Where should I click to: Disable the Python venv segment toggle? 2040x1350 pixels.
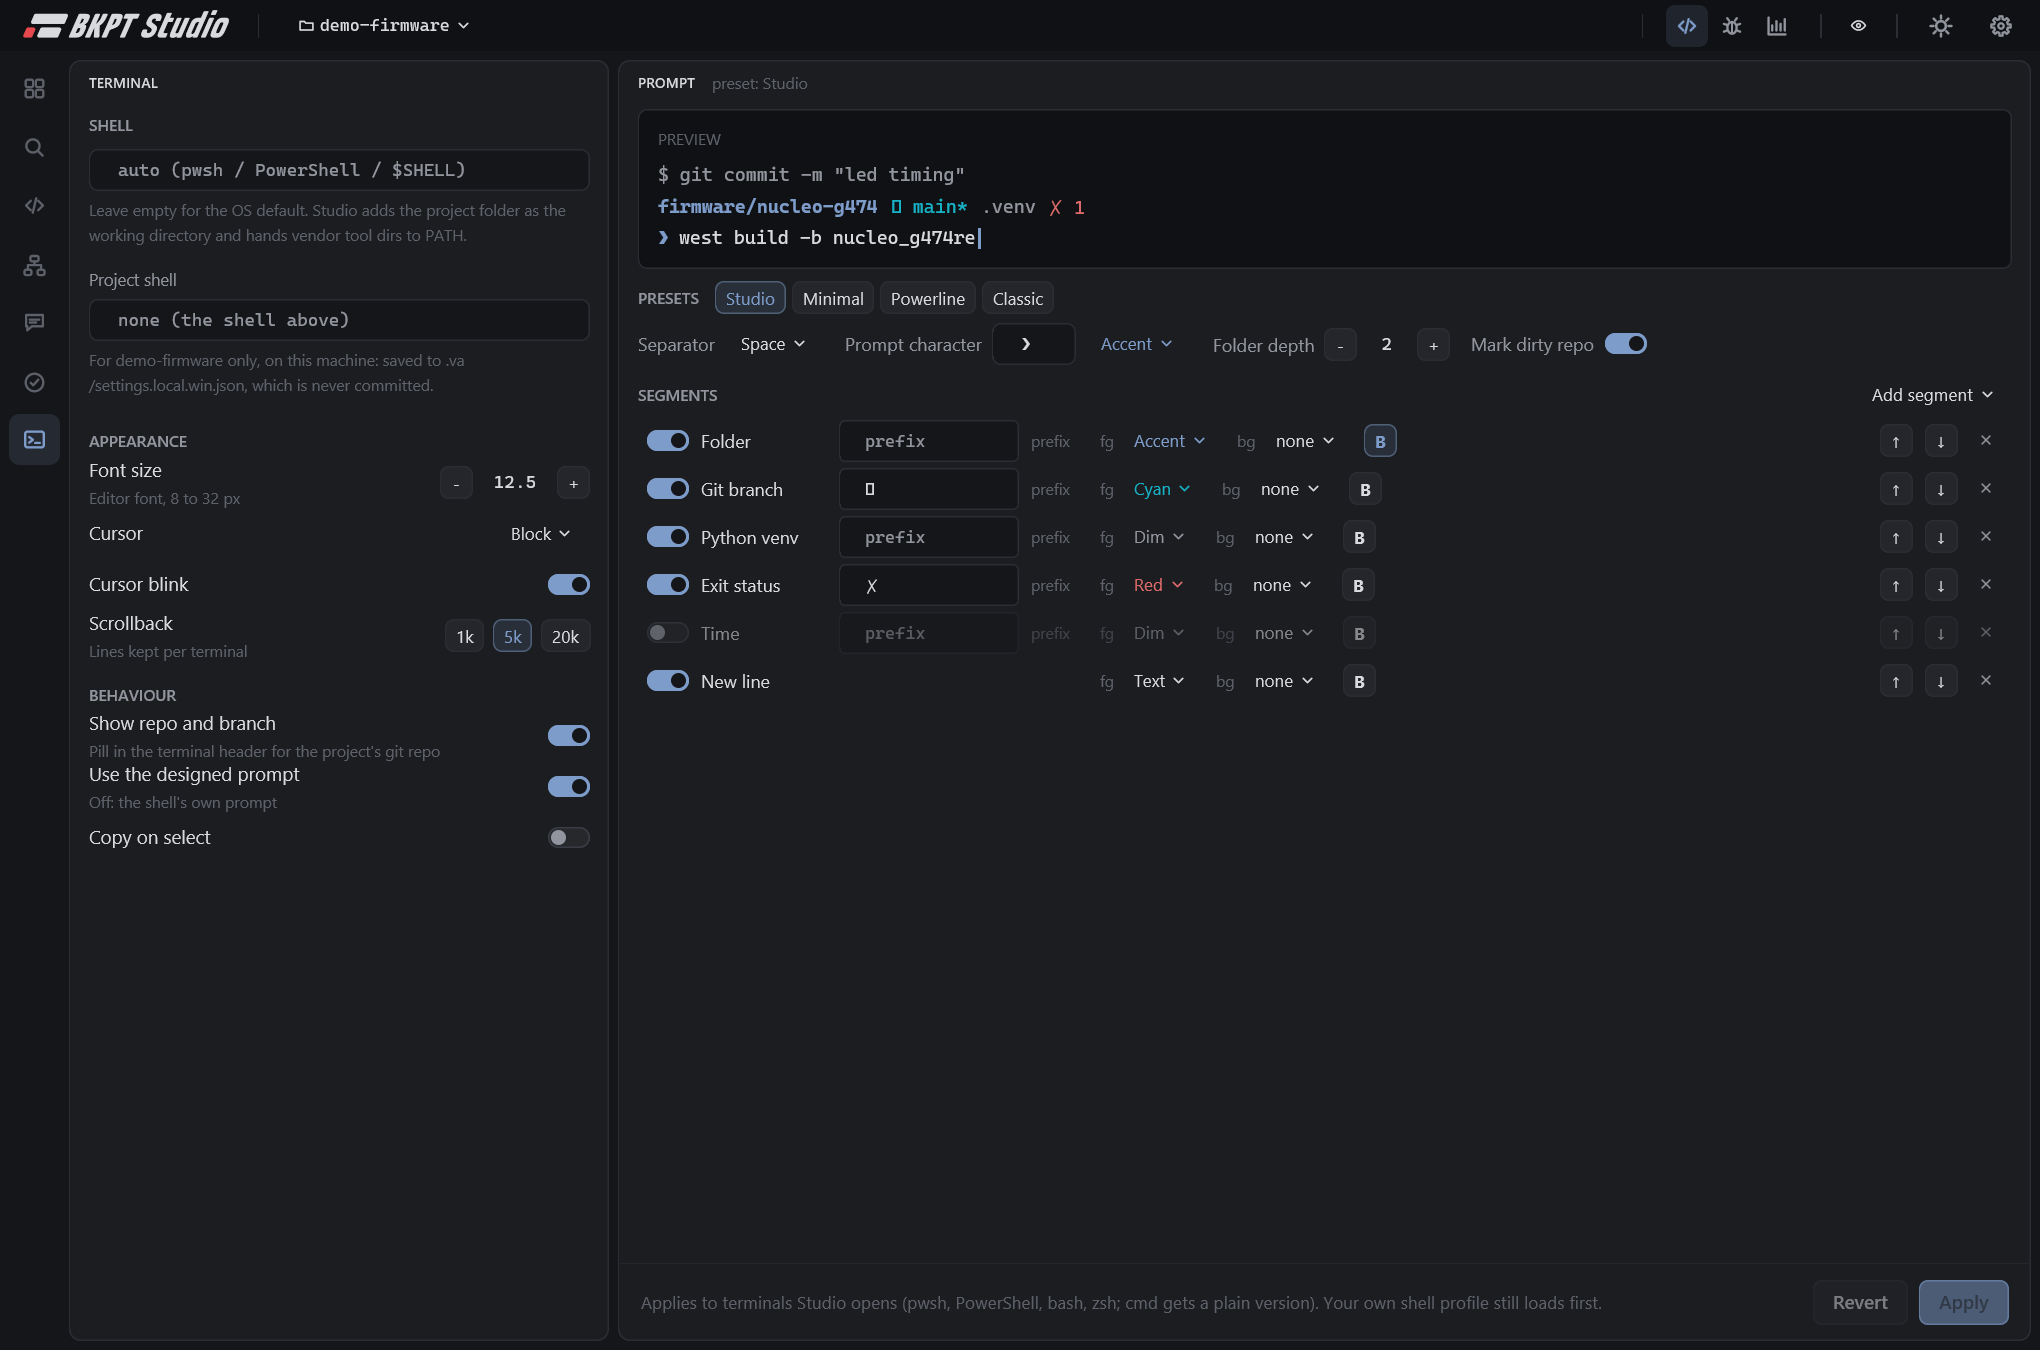coord(668,537)
